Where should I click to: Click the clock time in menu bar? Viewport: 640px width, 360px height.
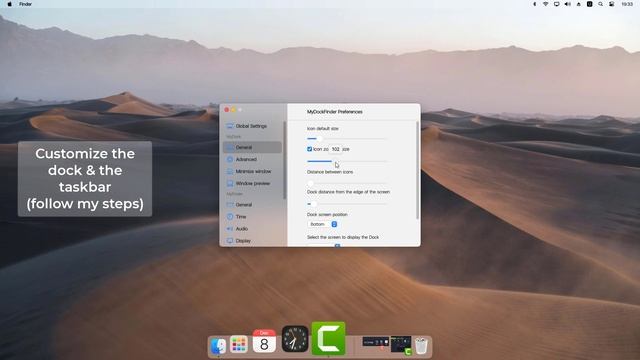[627, 4]
